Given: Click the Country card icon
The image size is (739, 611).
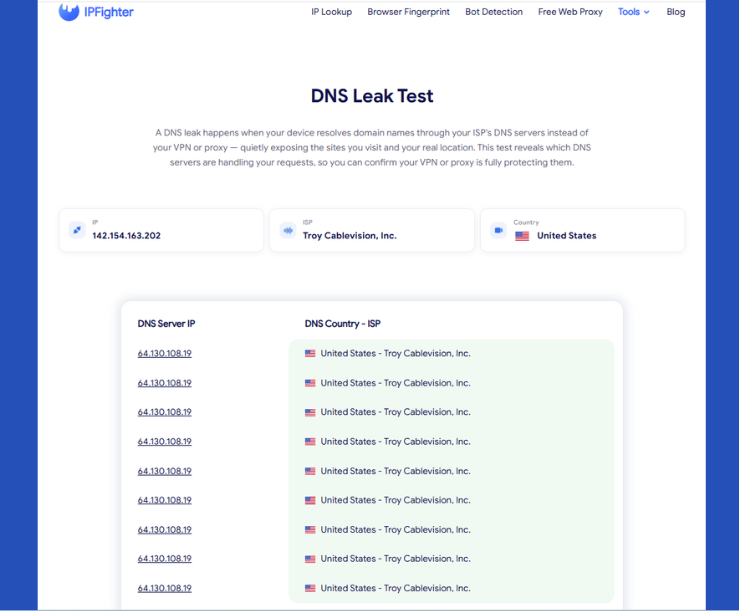Looking at the screenshot, I should click(498, 230).
